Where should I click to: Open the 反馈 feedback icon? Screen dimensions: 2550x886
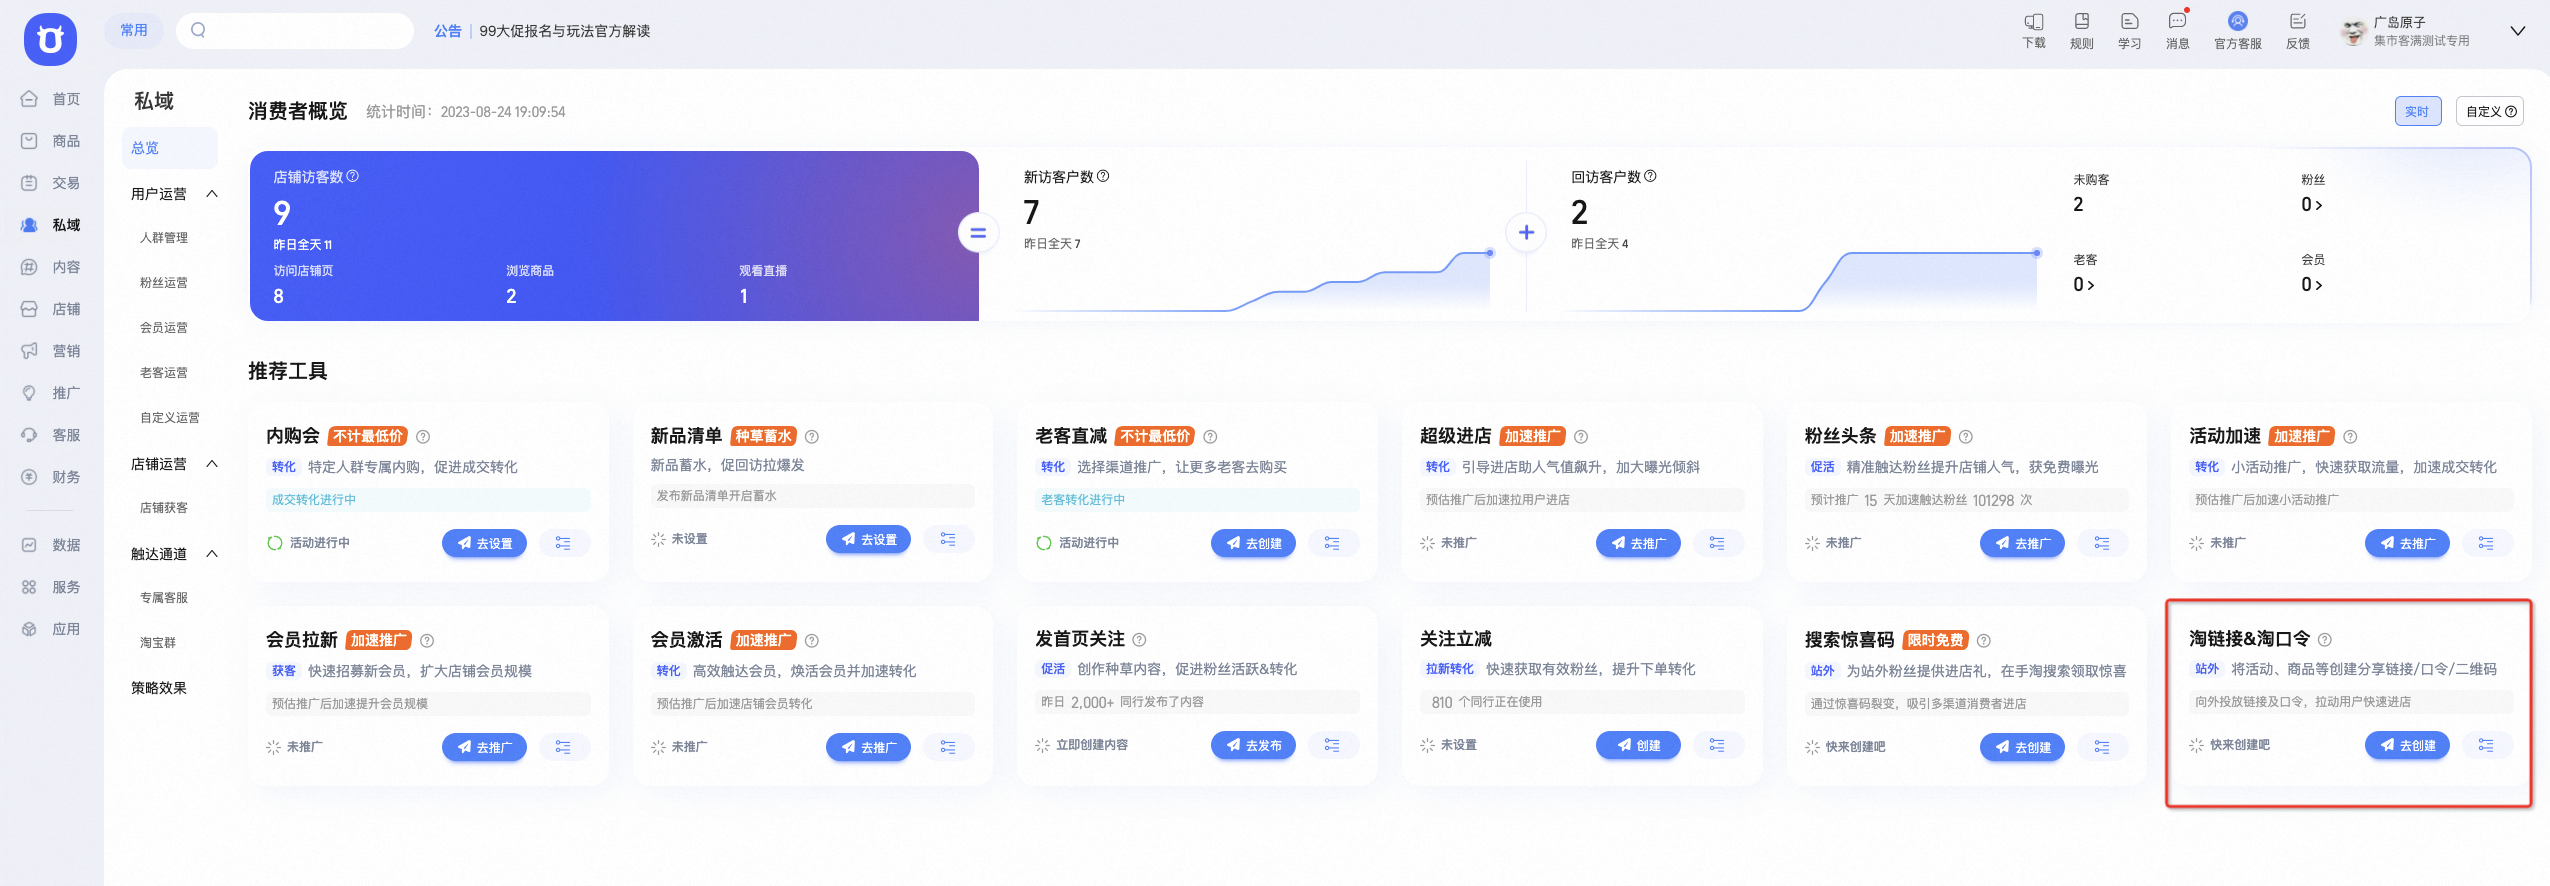[x=2297, y=30]
